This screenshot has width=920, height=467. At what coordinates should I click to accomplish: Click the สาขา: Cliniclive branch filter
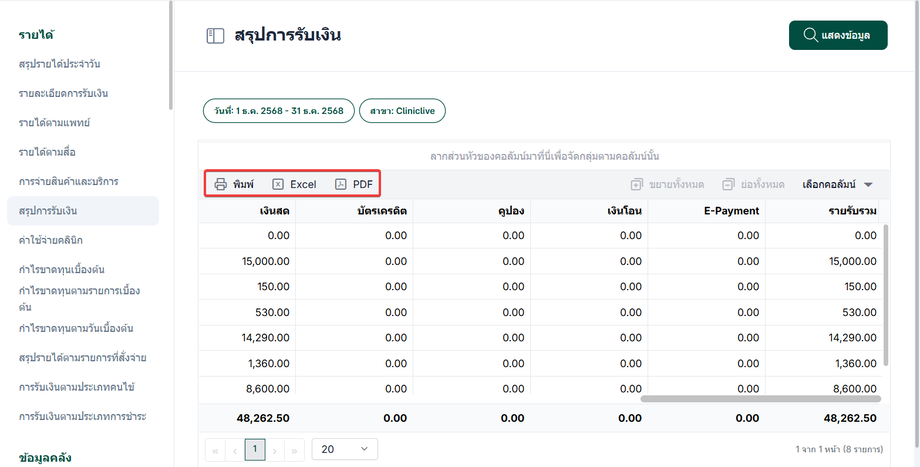click(402, 111)
